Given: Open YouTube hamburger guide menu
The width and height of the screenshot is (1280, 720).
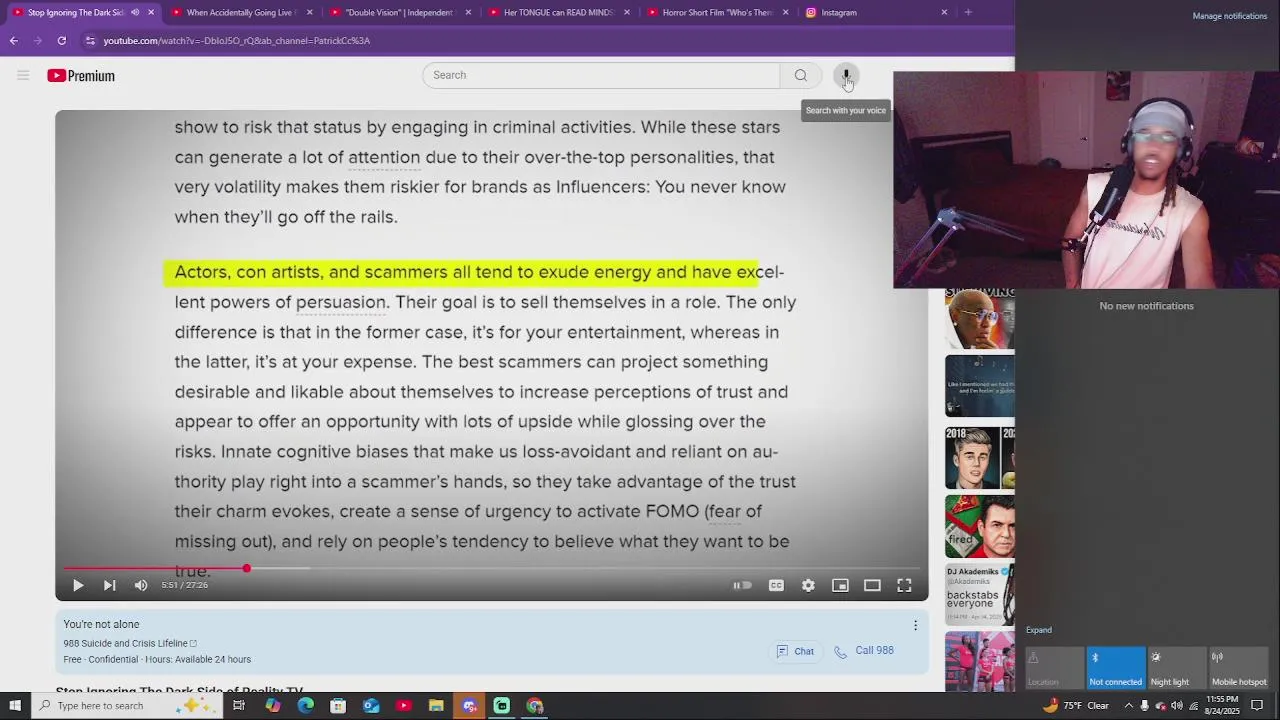Looking at the screenshot, I should [x=23, y=75].
